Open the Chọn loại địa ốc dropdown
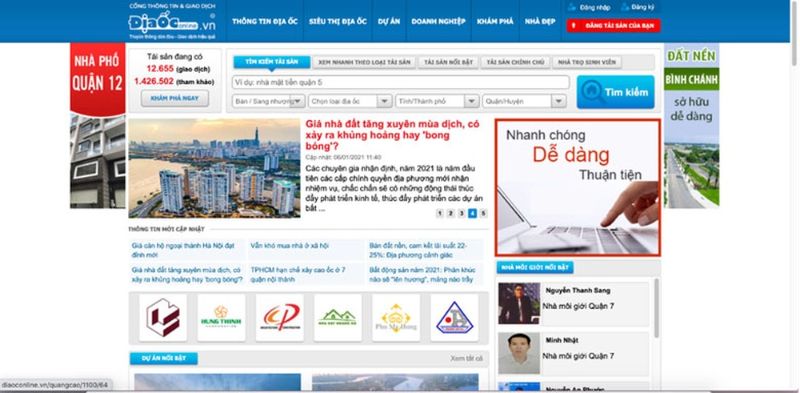 point(350,101)
